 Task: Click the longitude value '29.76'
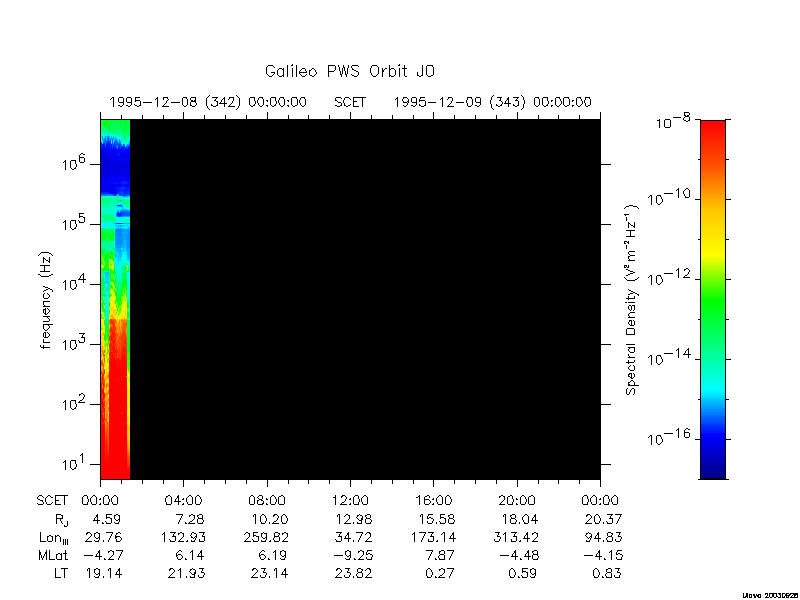coord(104,537)
